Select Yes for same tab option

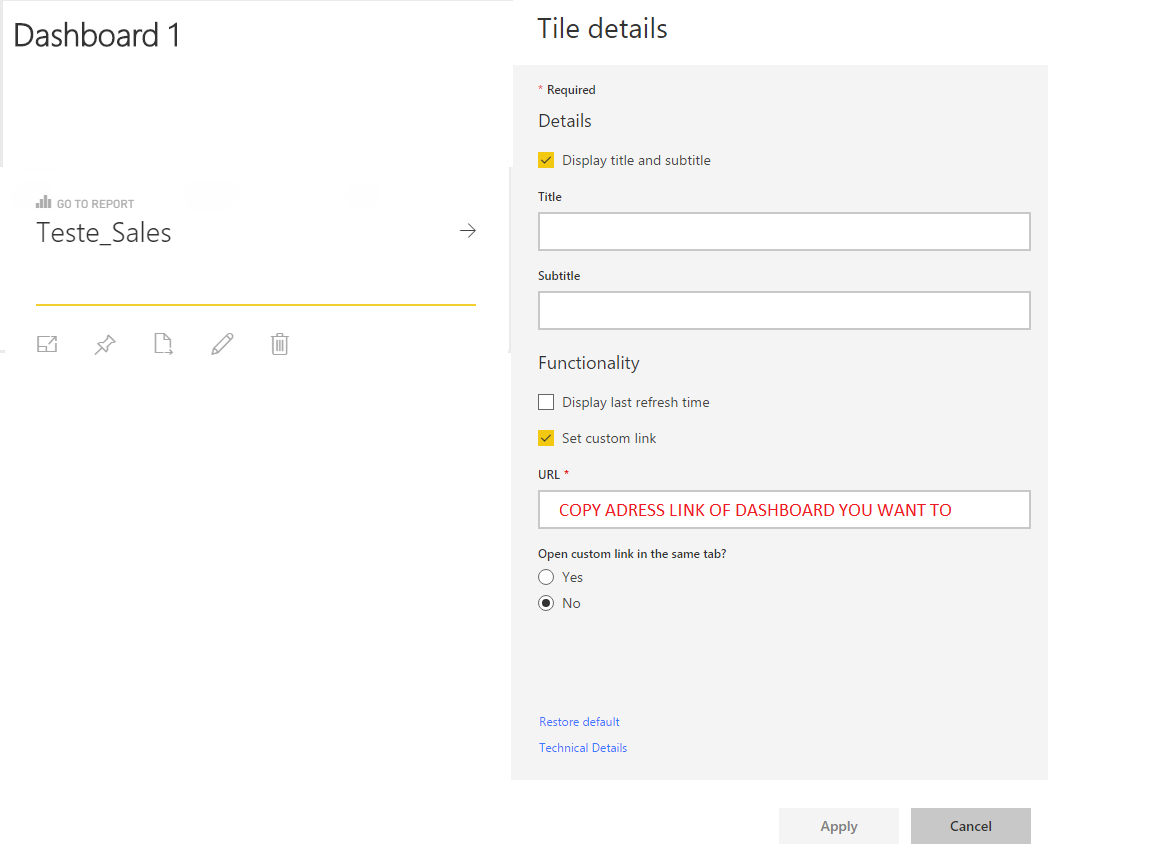pos(546,577)
